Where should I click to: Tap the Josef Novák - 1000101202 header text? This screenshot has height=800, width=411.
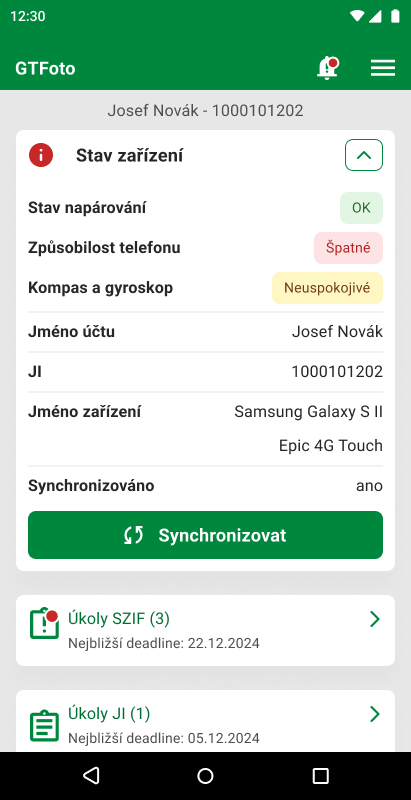(x=206, y=110)
